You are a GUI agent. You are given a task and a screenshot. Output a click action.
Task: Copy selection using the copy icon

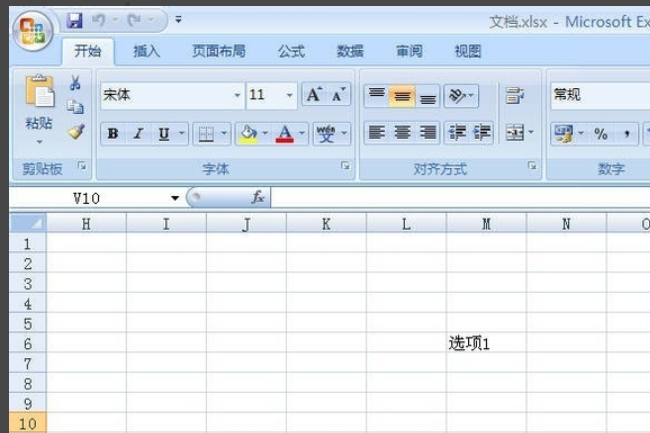75,107
